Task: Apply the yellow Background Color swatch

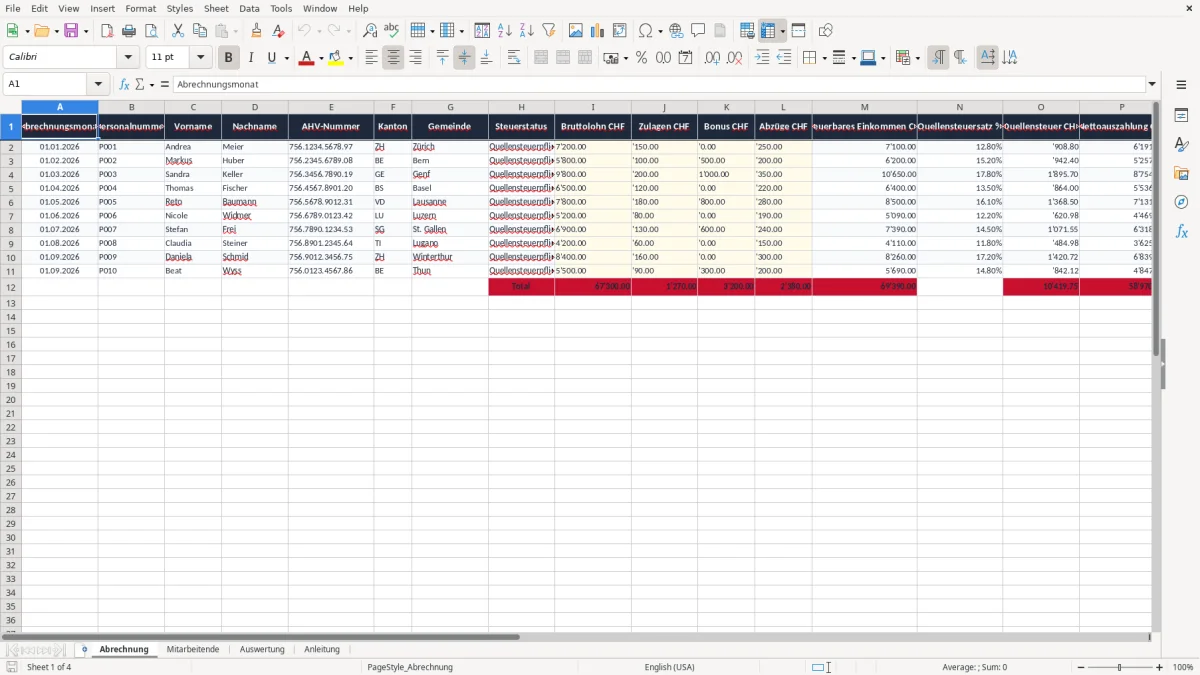Action: pos(336,58)
